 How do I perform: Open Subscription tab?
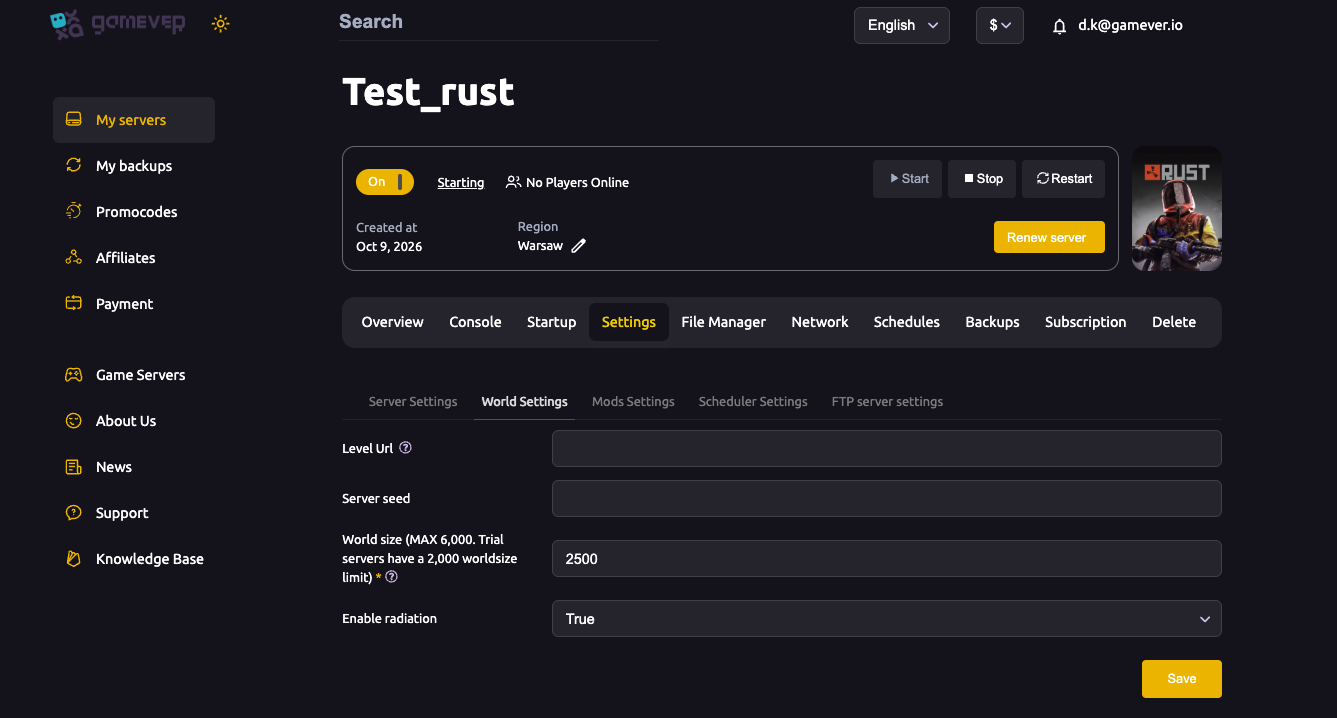click(1085, 322)
